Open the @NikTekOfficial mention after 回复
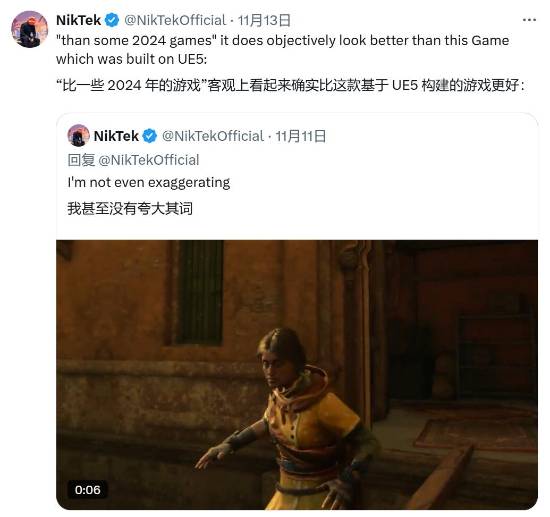 pyautogui.click(x=149, y=160)
